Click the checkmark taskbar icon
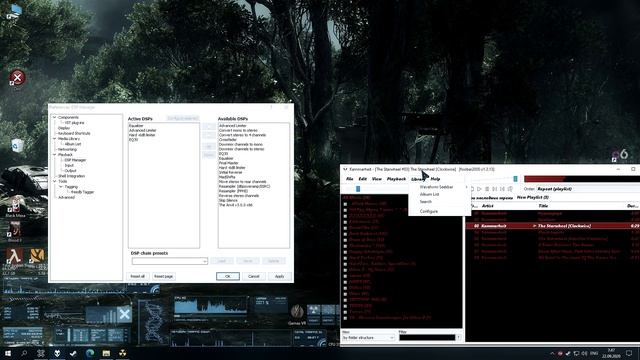 (x=73, y=353)
